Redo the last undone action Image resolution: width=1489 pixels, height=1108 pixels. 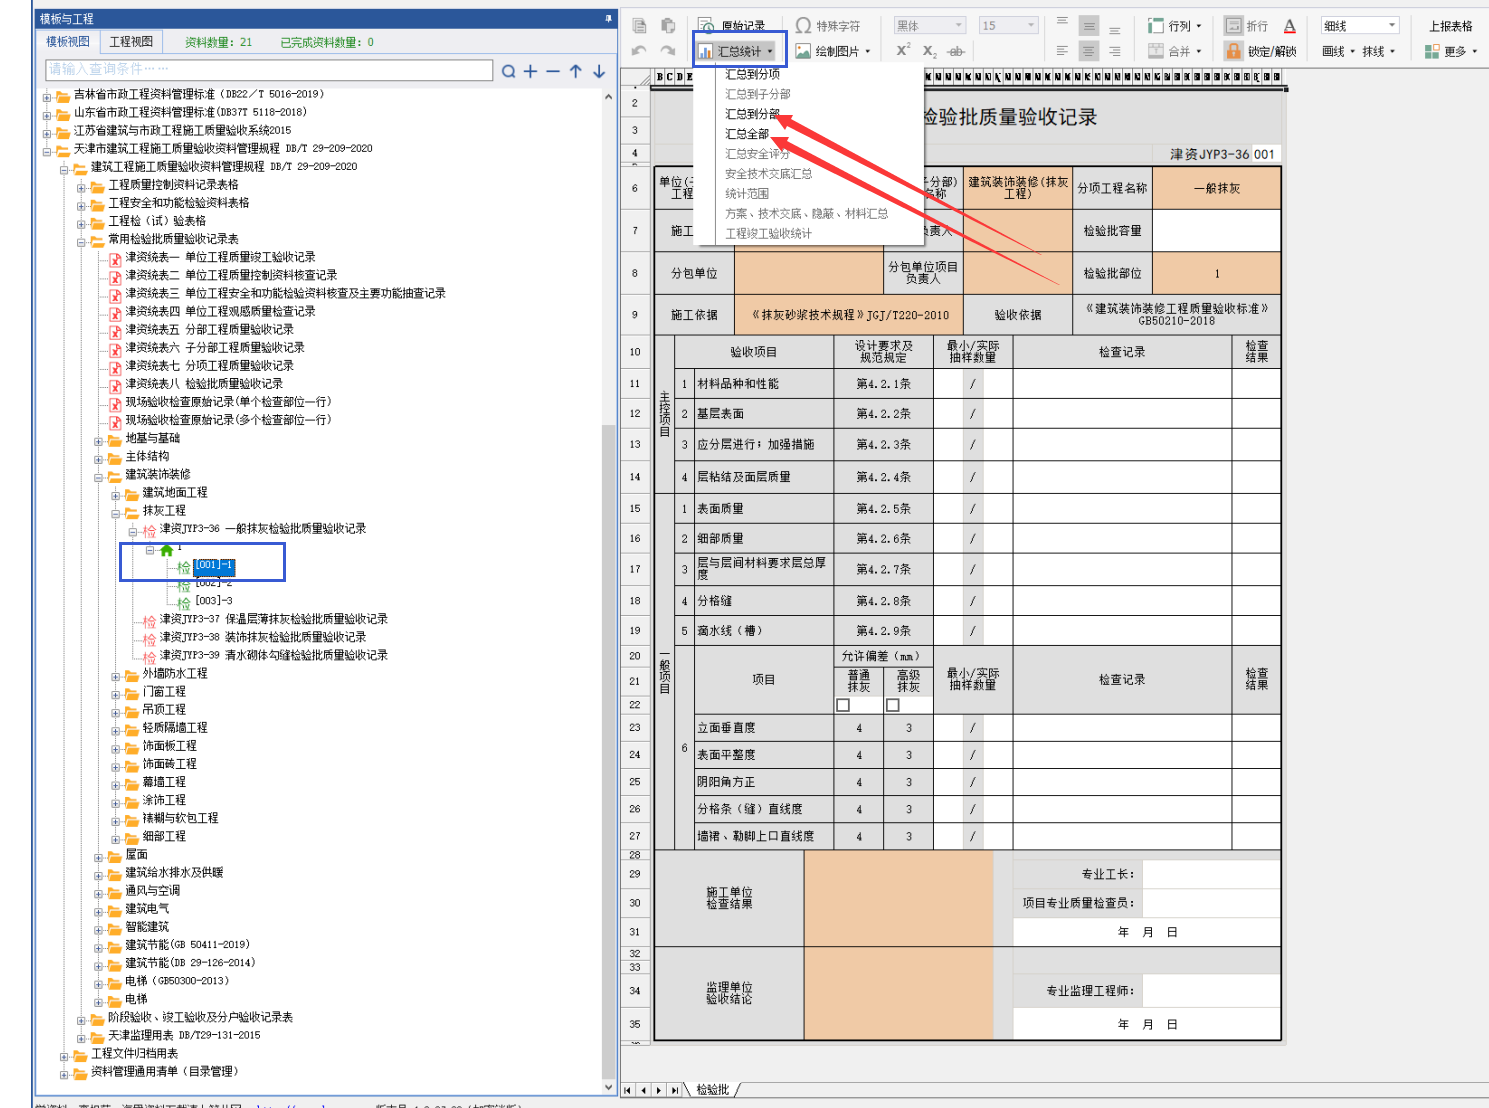(668, 51)
